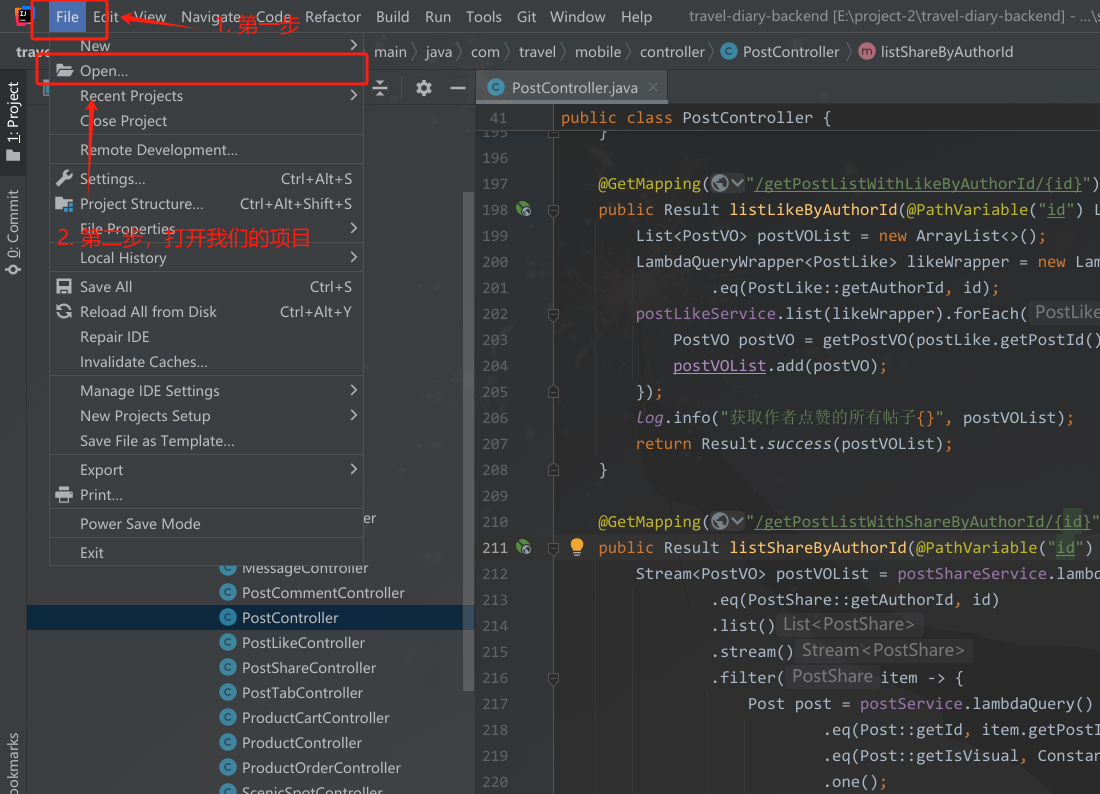This screenshot has height=794, width=1100.
Task: Click line number 206 in the gutter
Action: [495, 417]
